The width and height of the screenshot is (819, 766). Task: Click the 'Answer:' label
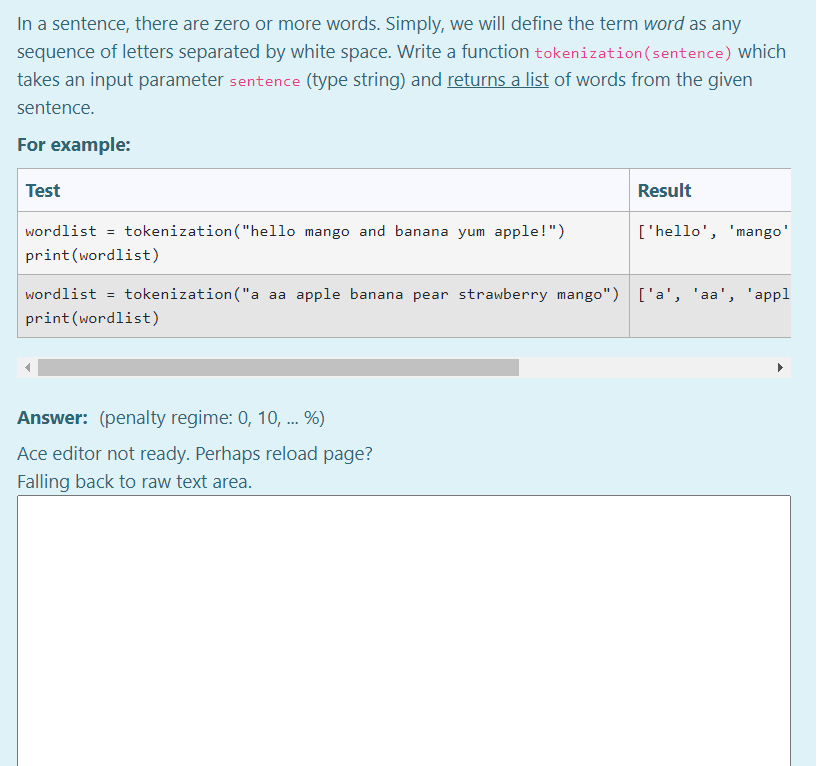[52, 418]
